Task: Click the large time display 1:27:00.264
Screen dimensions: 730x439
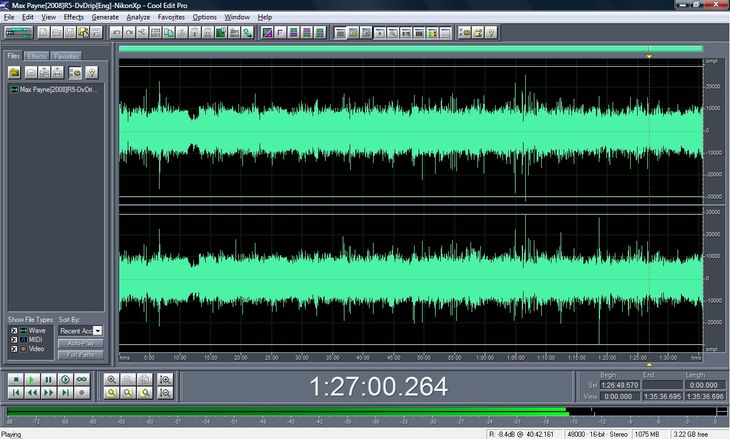Action: [379, 386]
